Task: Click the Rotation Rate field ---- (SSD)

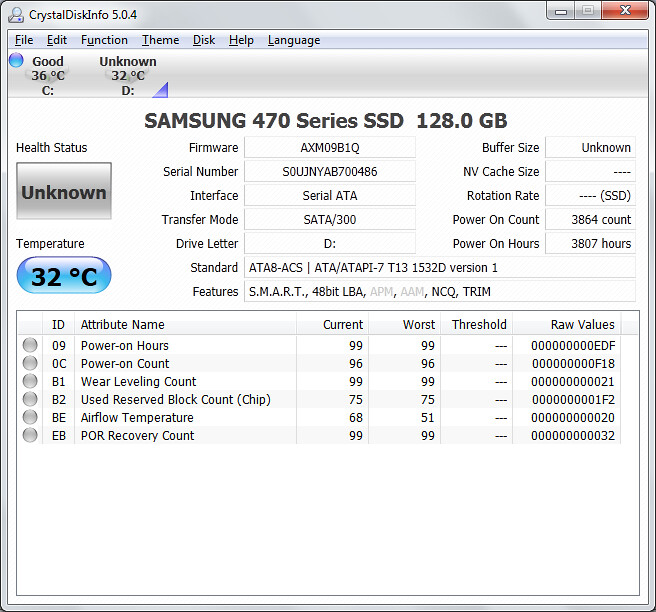Action: coord(590,195)
